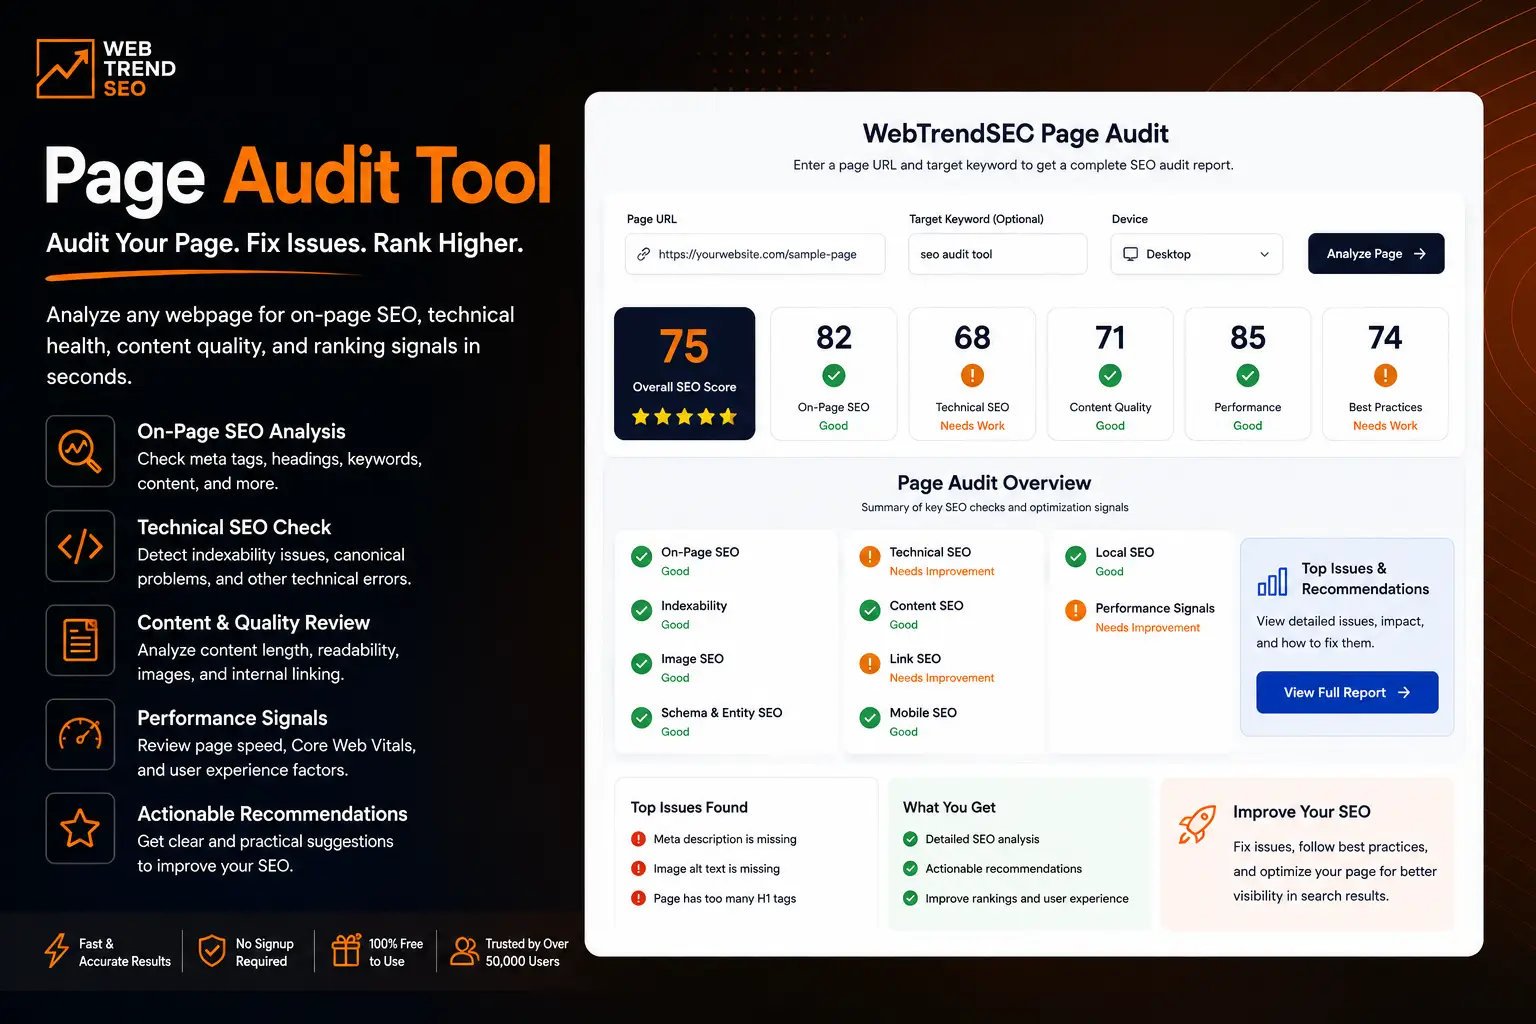Click the Content Quality 71 score card
Screen dimensions: 1536x1024
tap(1110, 373)
